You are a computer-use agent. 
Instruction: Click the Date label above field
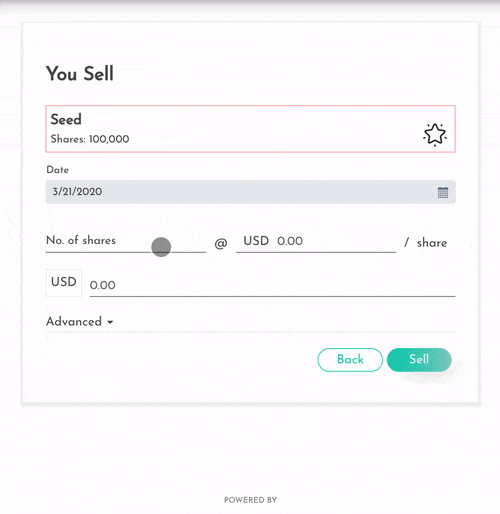pyautogui.click(x=58, y=170)
